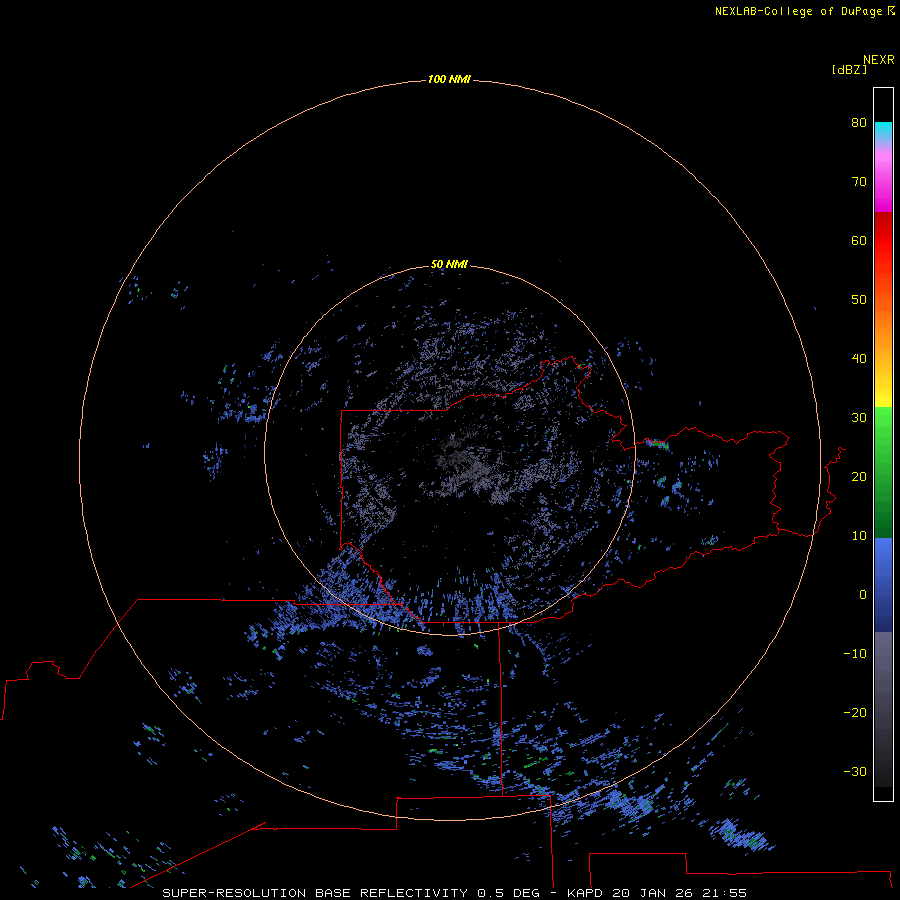Click the 80 dBZ scale value
The width and height of the screenshot is (900, 900).
[859, 122]
